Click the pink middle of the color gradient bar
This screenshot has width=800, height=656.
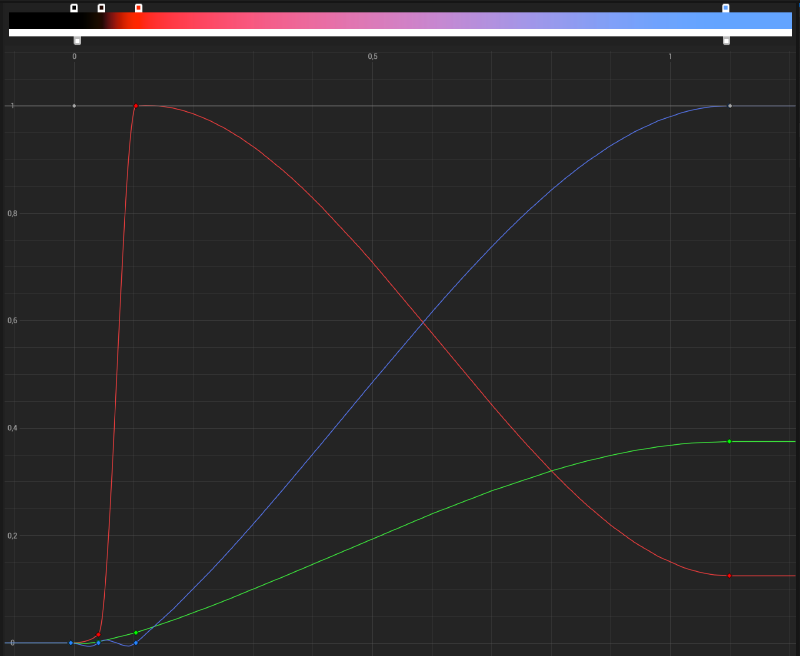400,20
